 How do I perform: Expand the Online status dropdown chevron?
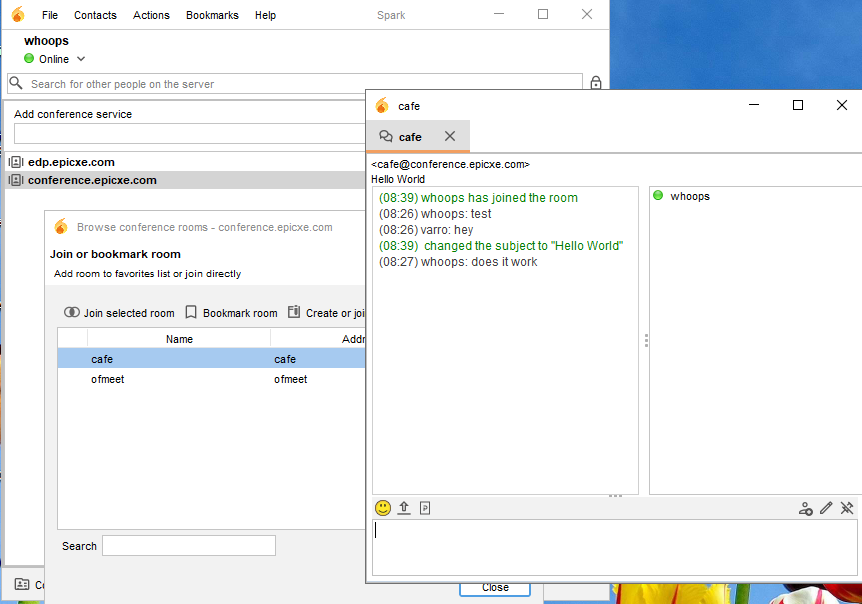coord(81,59)
